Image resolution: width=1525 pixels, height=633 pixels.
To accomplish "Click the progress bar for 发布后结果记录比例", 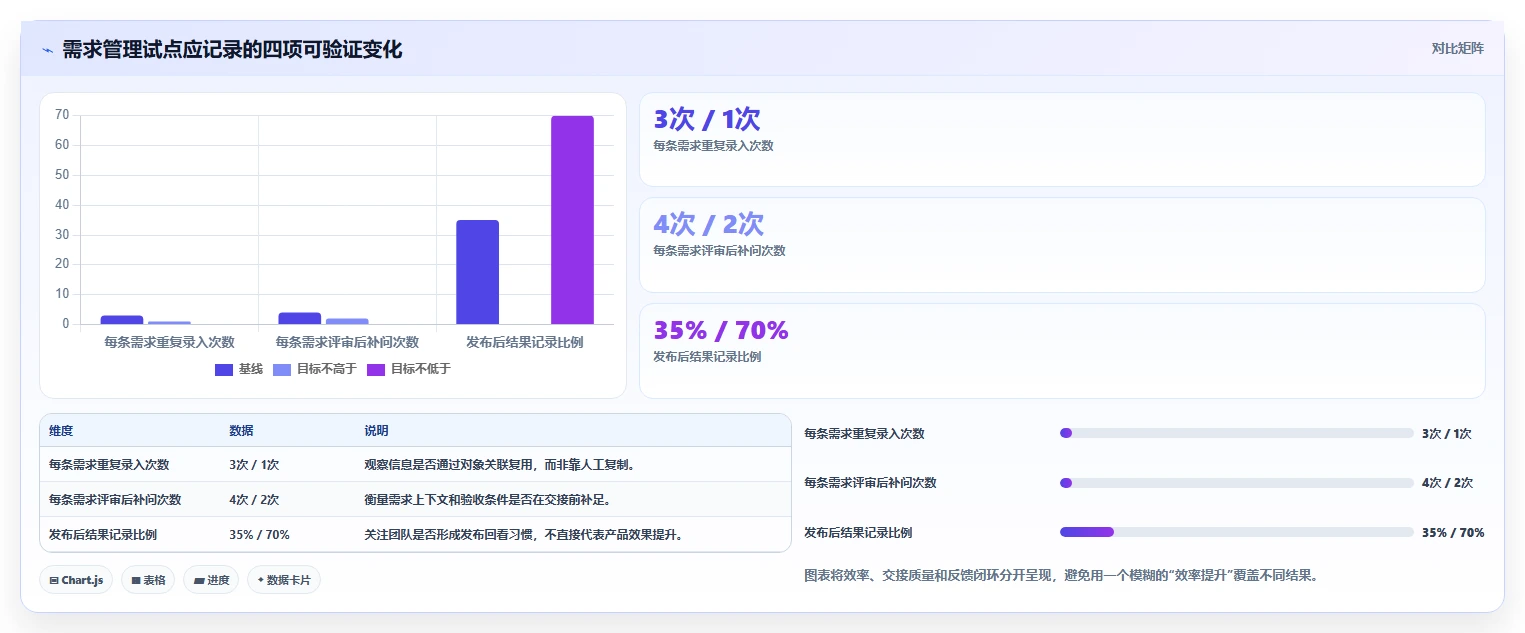I will (x=1236, y=532).
